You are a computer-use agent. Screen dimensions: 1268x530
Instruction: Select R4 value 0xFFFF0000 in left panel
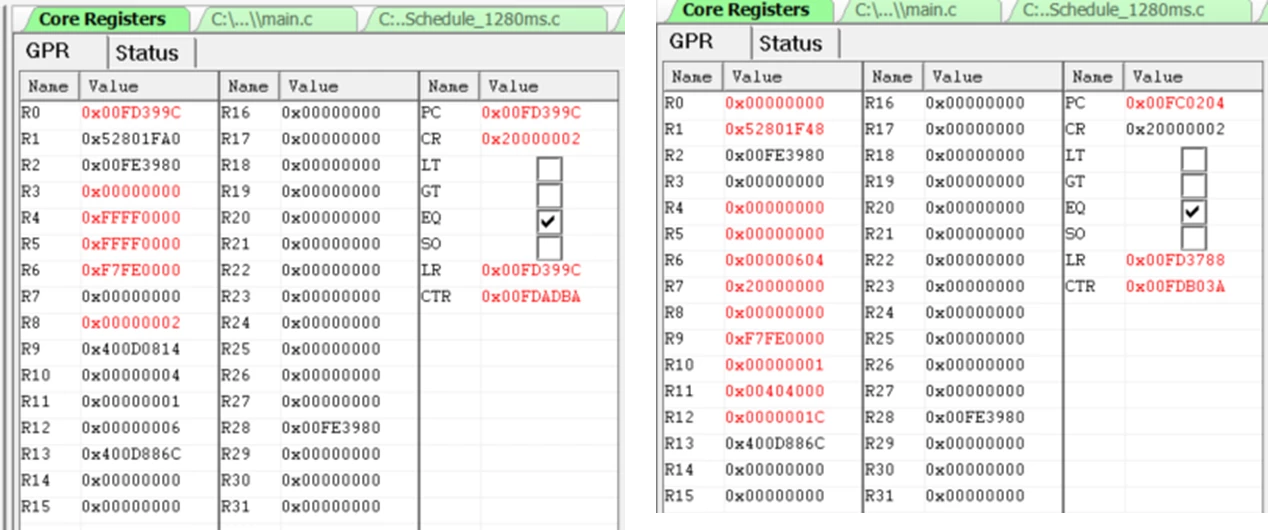point(131,218)
